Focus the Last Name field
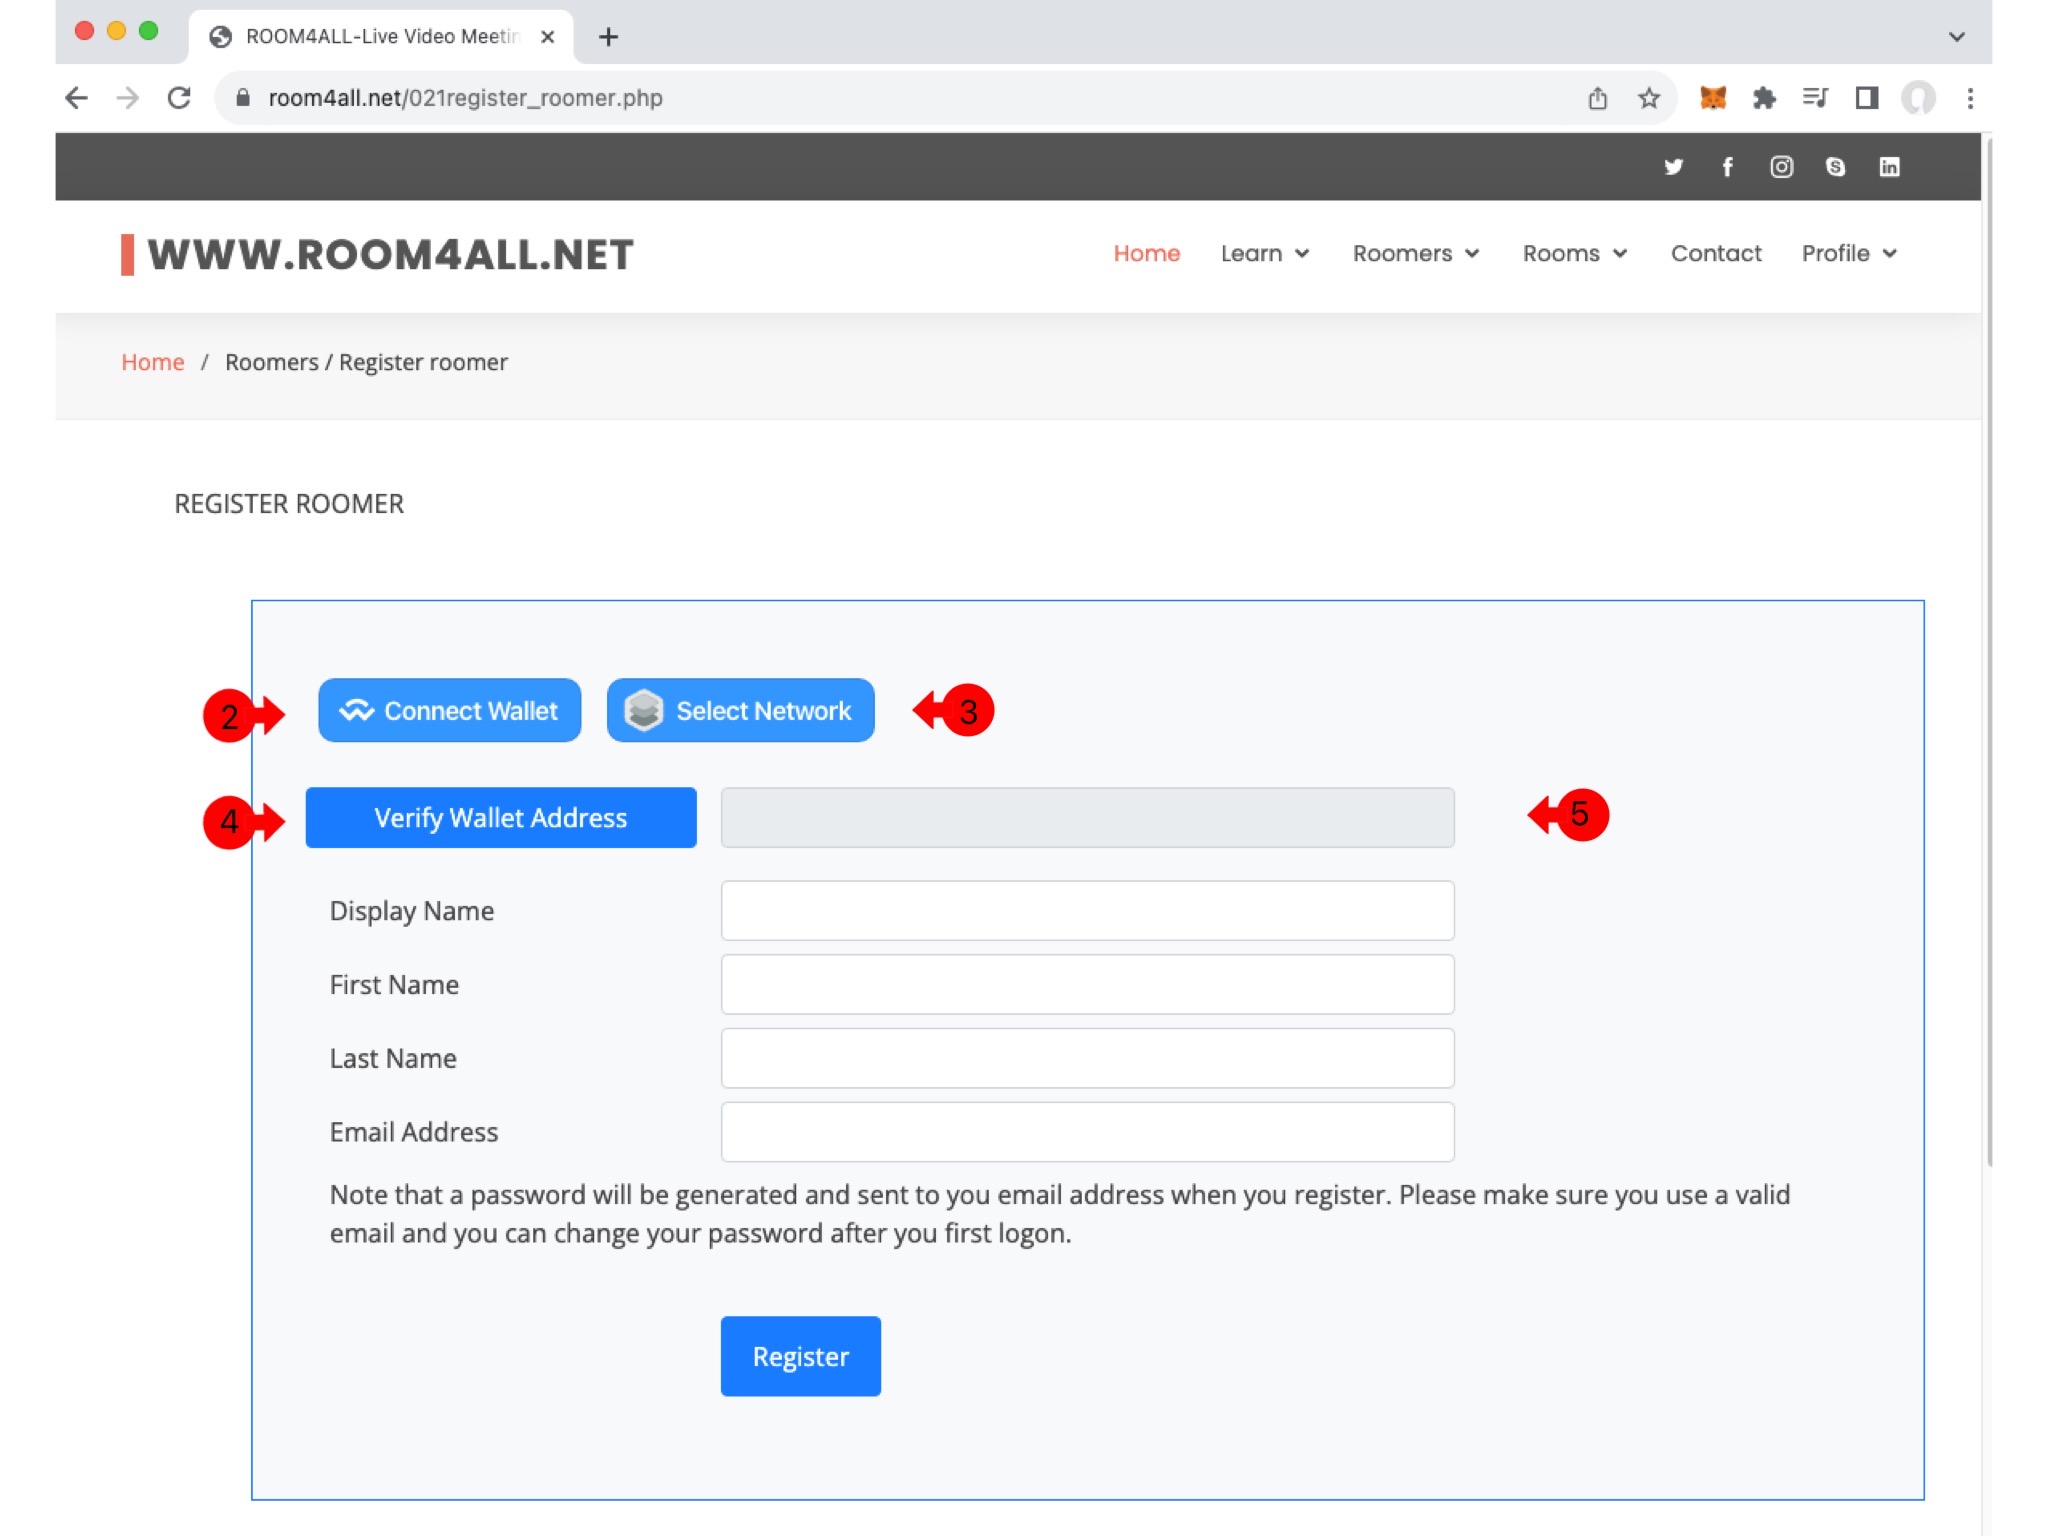 tap(1087, 1059)
